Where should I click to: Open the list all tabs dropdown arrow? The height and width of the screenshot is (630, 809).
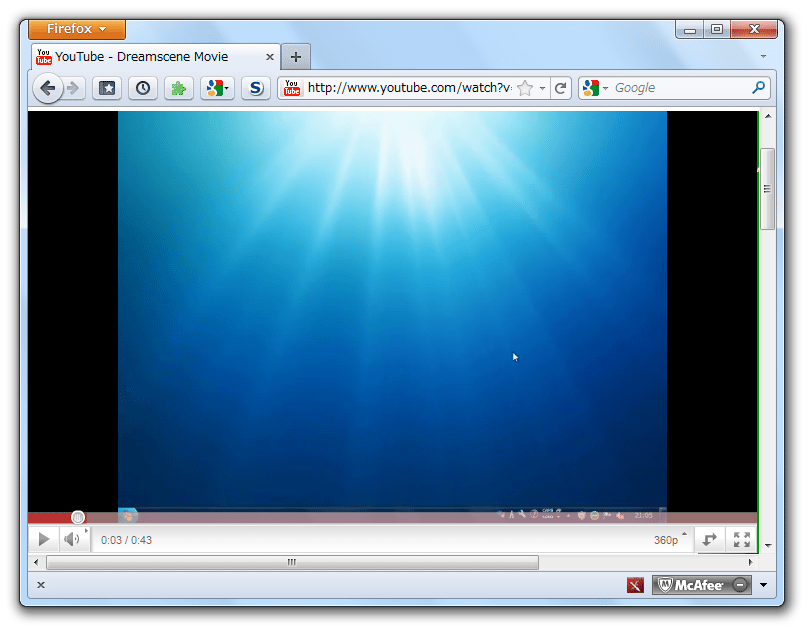coord(764,56)
